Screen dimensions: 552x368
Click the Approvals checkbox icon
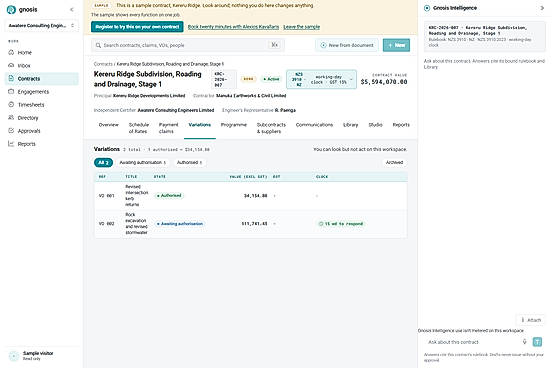coord(11,130)
